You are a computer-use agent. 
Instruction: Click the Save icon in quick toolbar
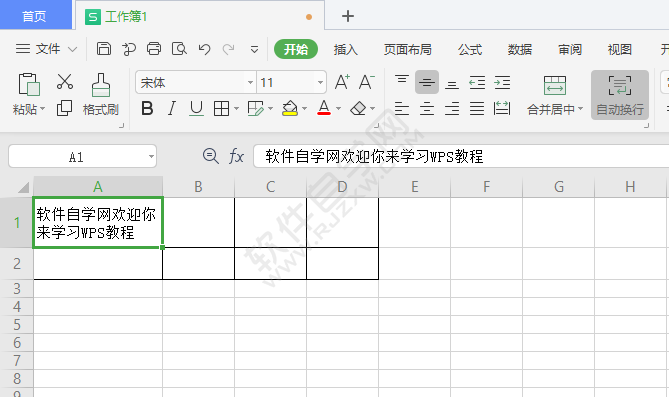[x=104, y=49]
